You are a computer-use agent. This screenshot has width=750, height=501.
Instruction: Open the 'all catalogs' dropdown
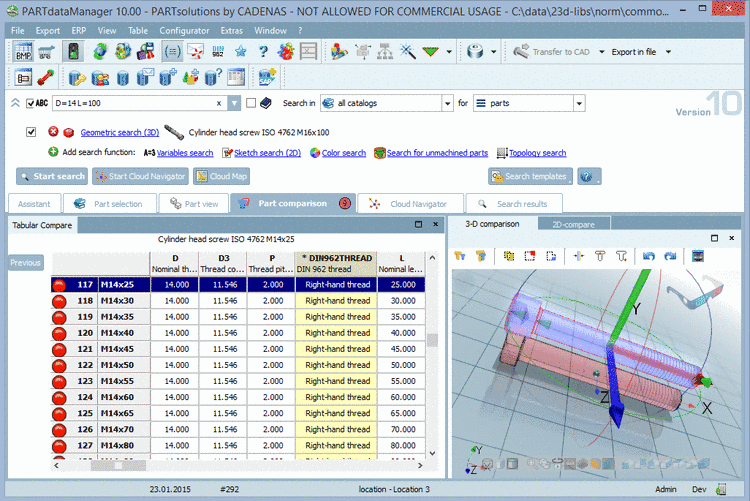pyautogui.click(x=447, y=103)
